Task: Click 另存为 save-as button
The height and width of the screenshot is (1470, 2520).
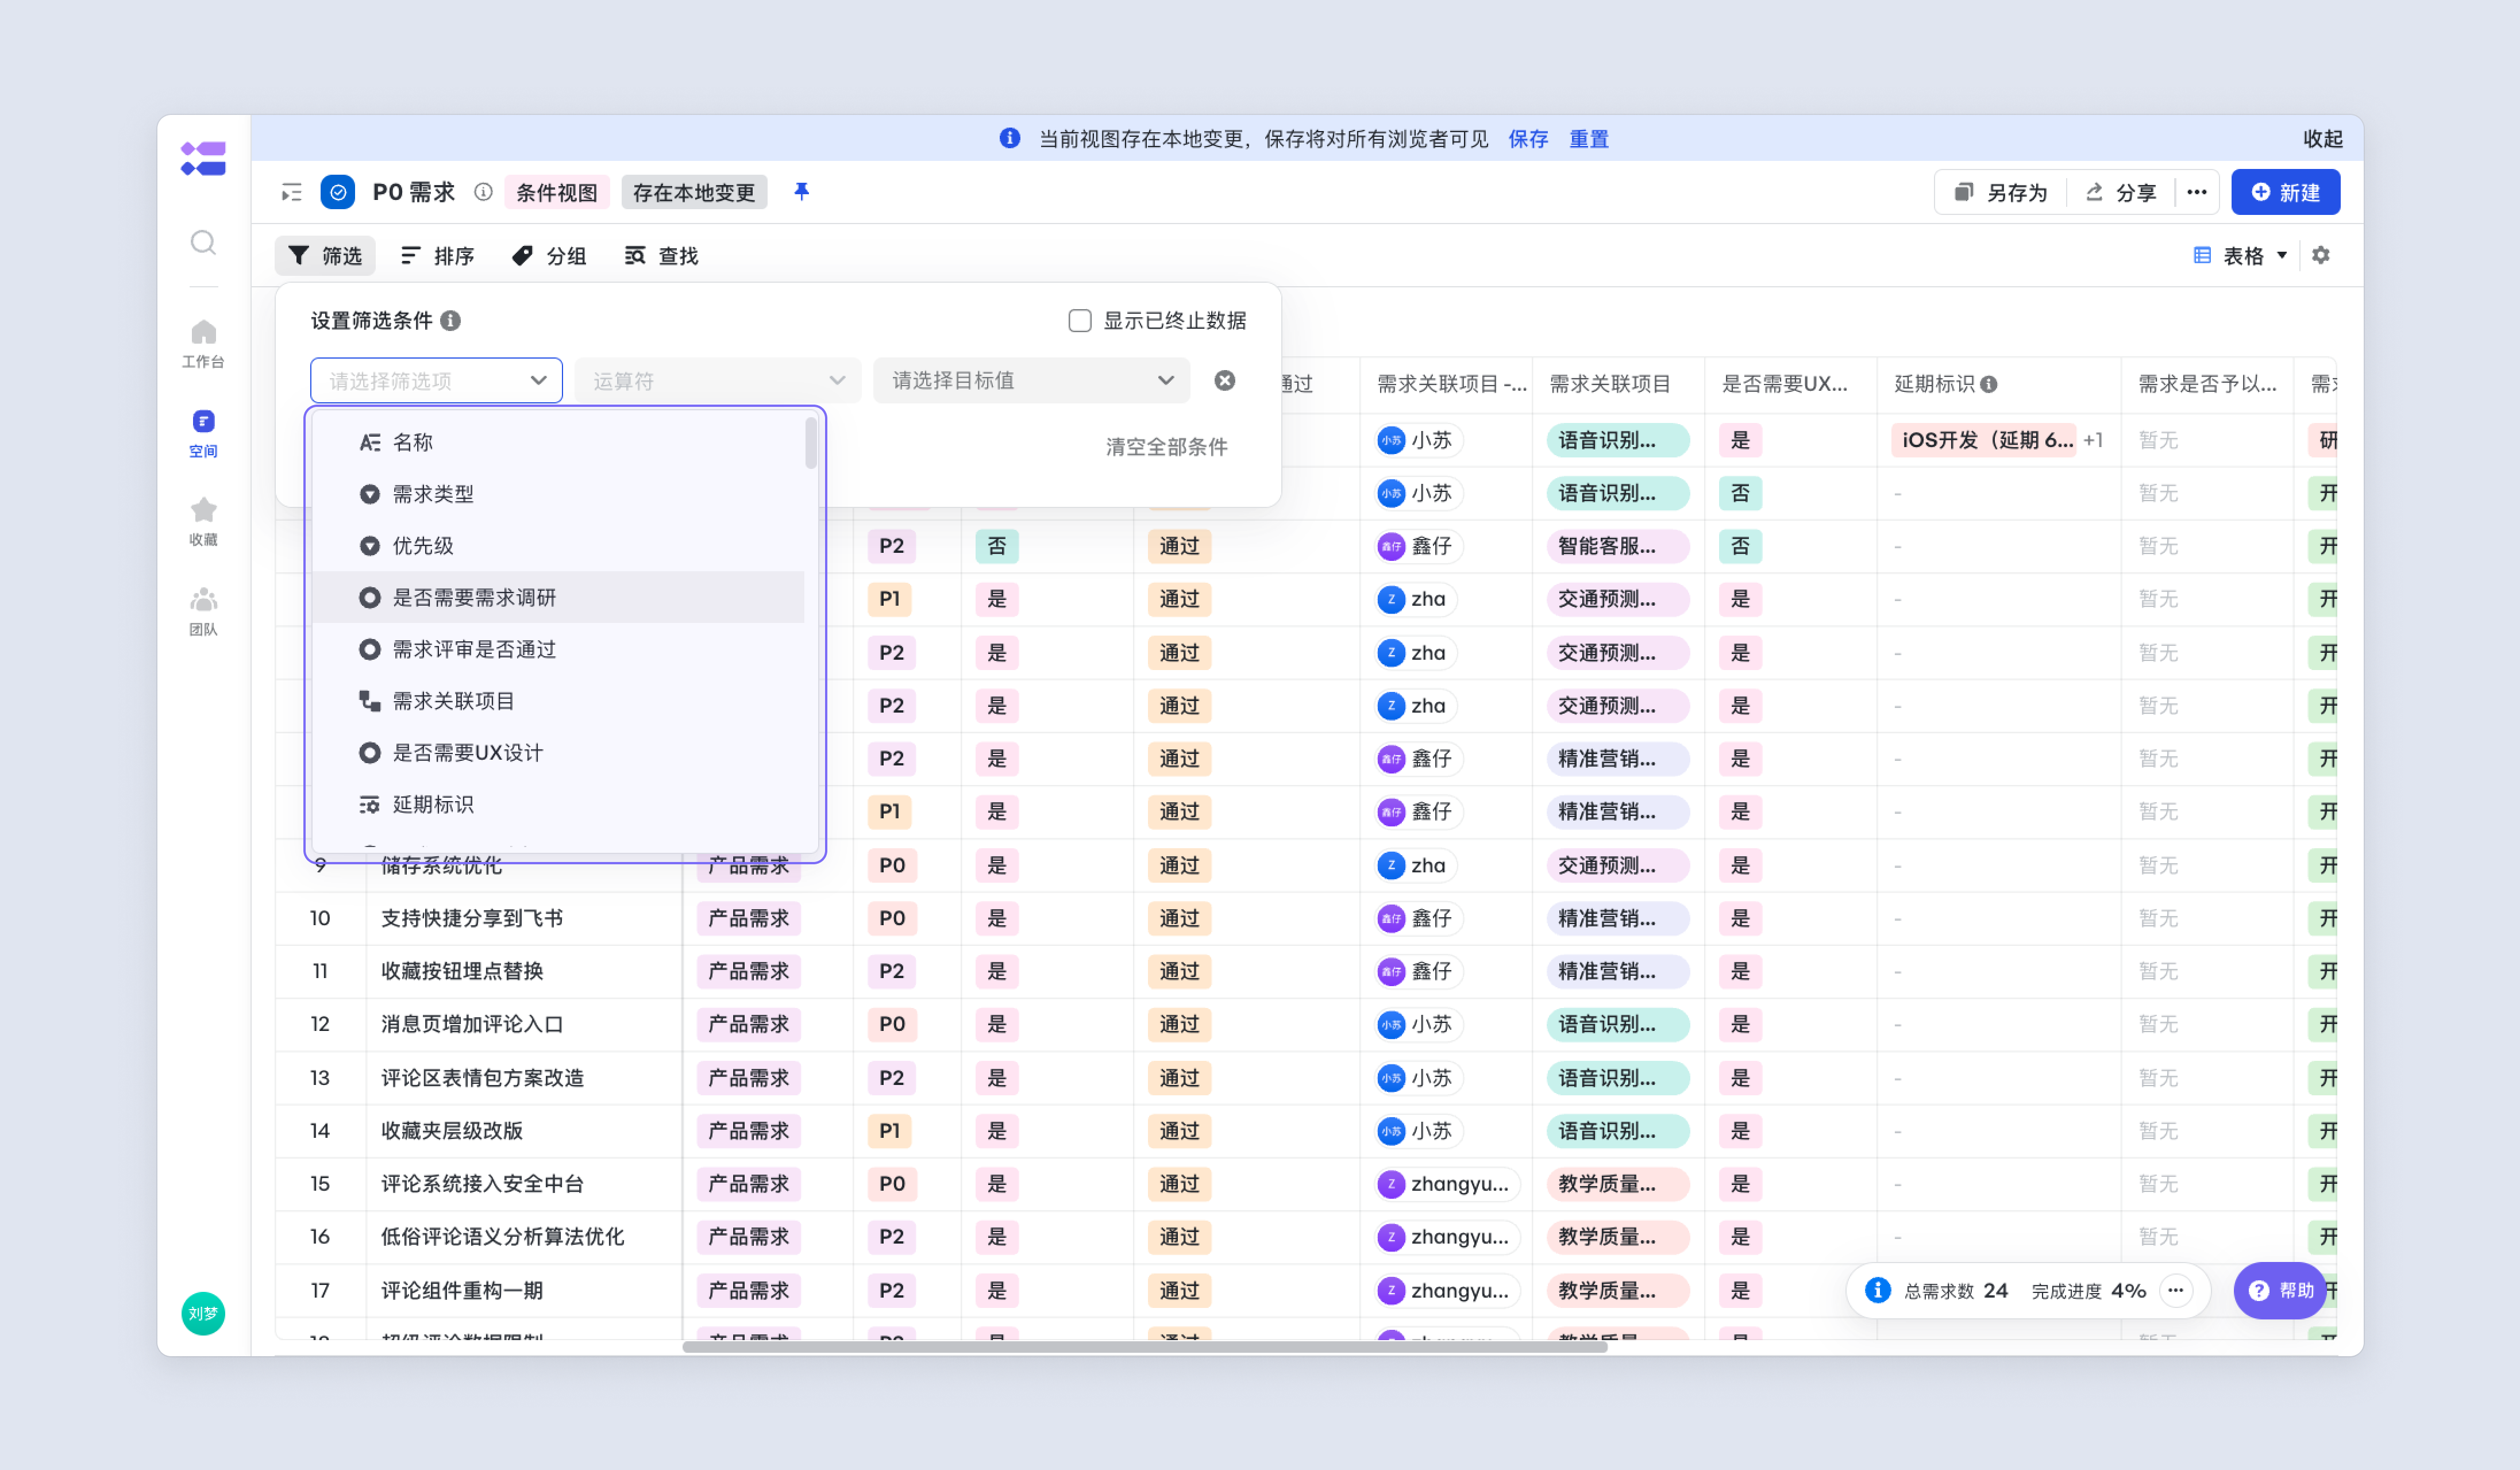Action: [2001, 192]
